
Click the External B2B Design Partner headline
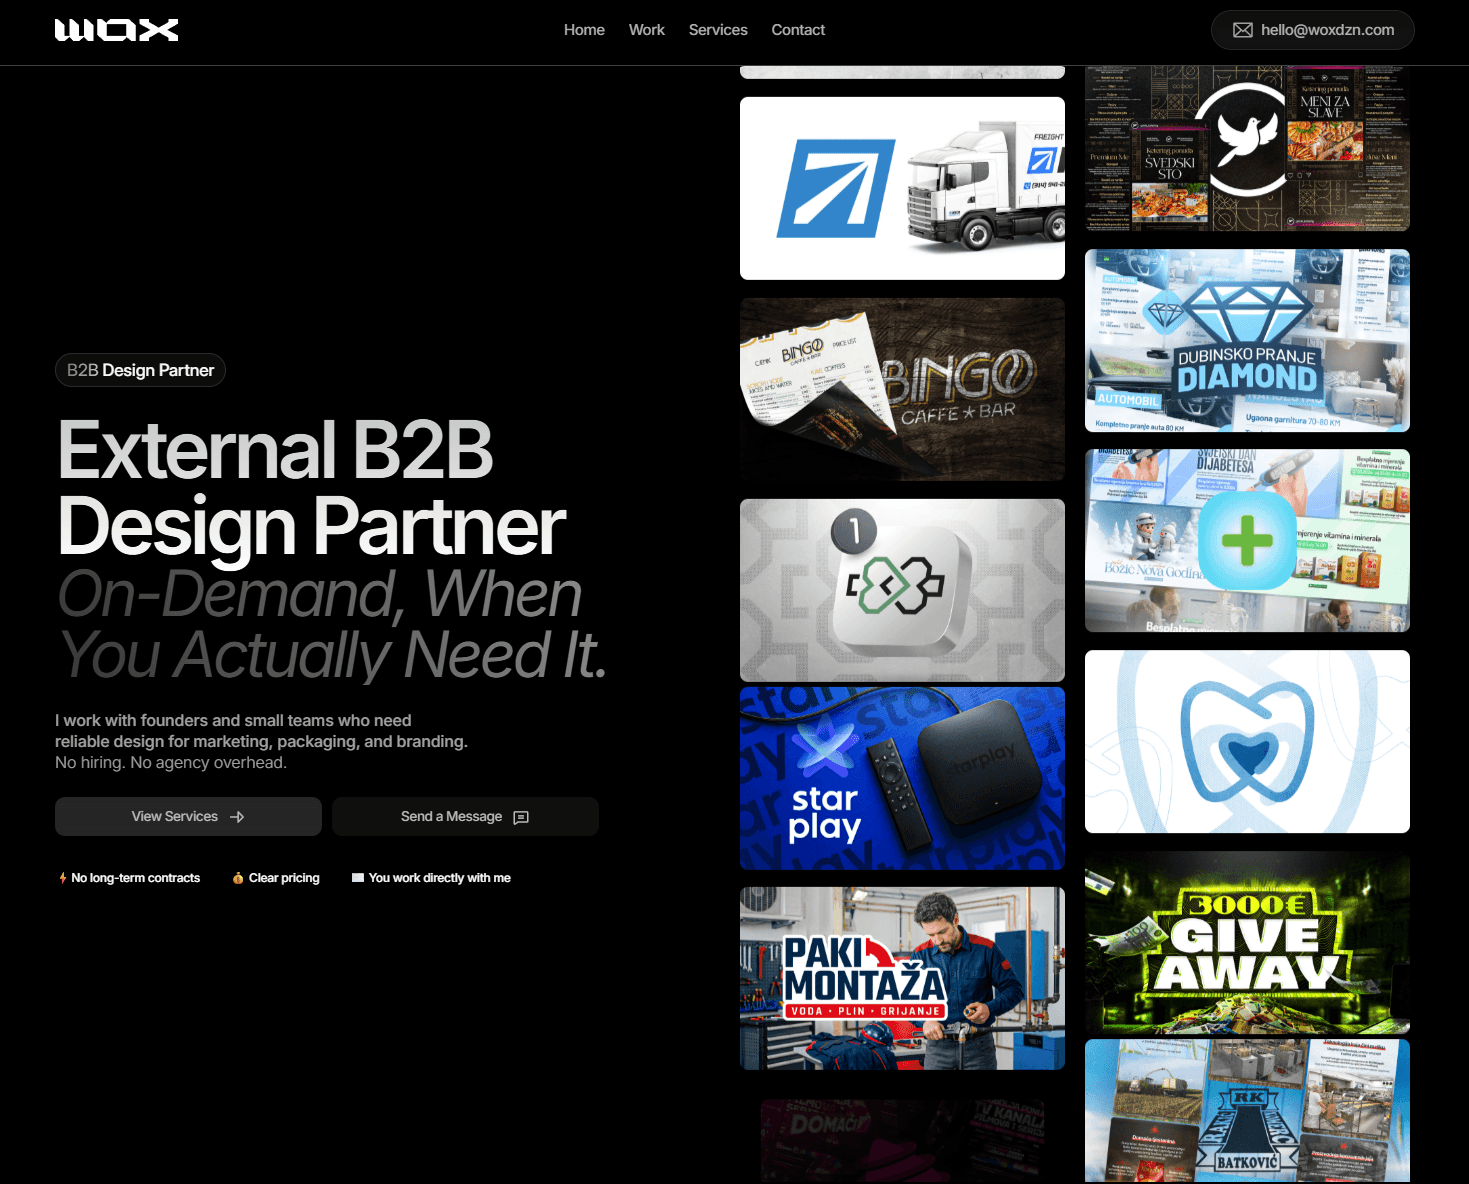point(312,488)
